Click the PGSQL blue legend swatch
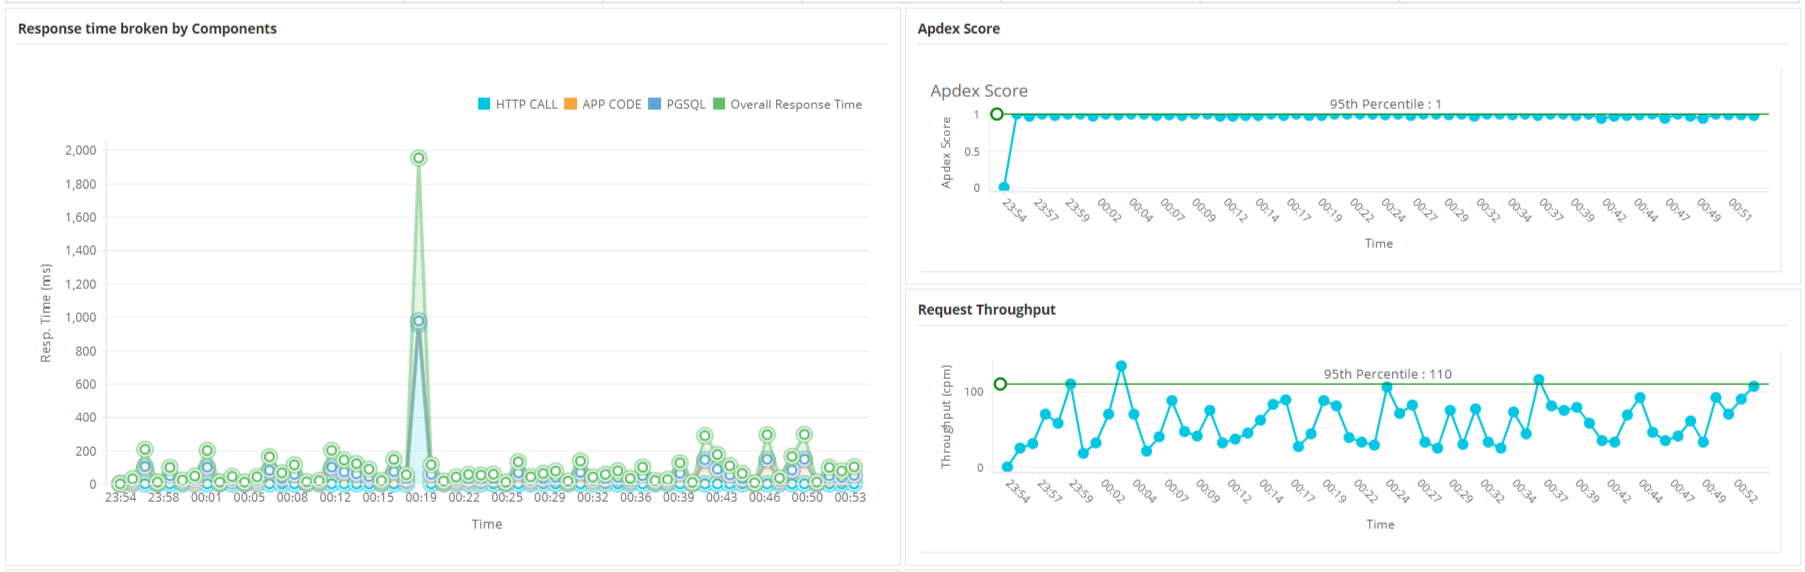The height and width of the screenshot is (572, 1805). pyautogui.click(x=654, y=104)
